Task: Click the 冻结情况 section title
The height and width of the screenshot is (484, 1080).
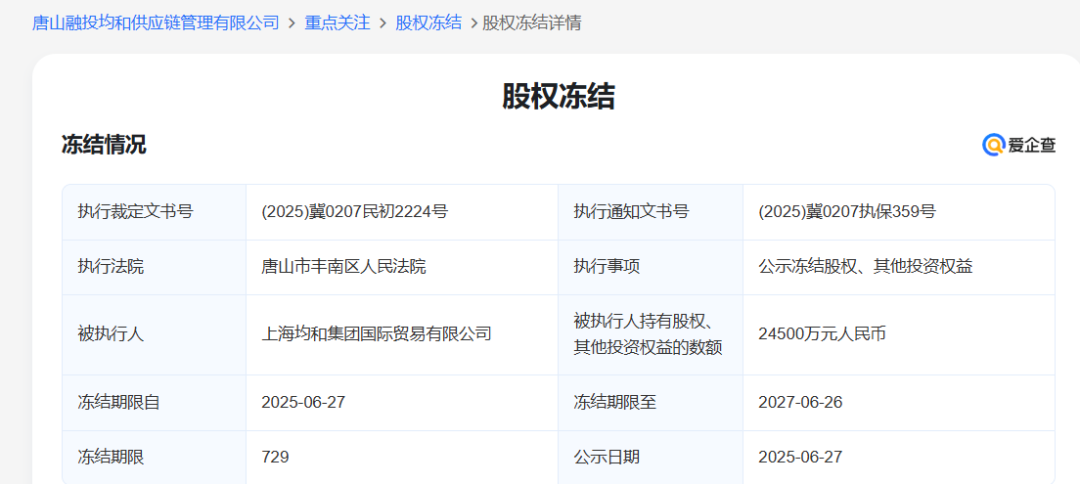Action: click(104, 145)
